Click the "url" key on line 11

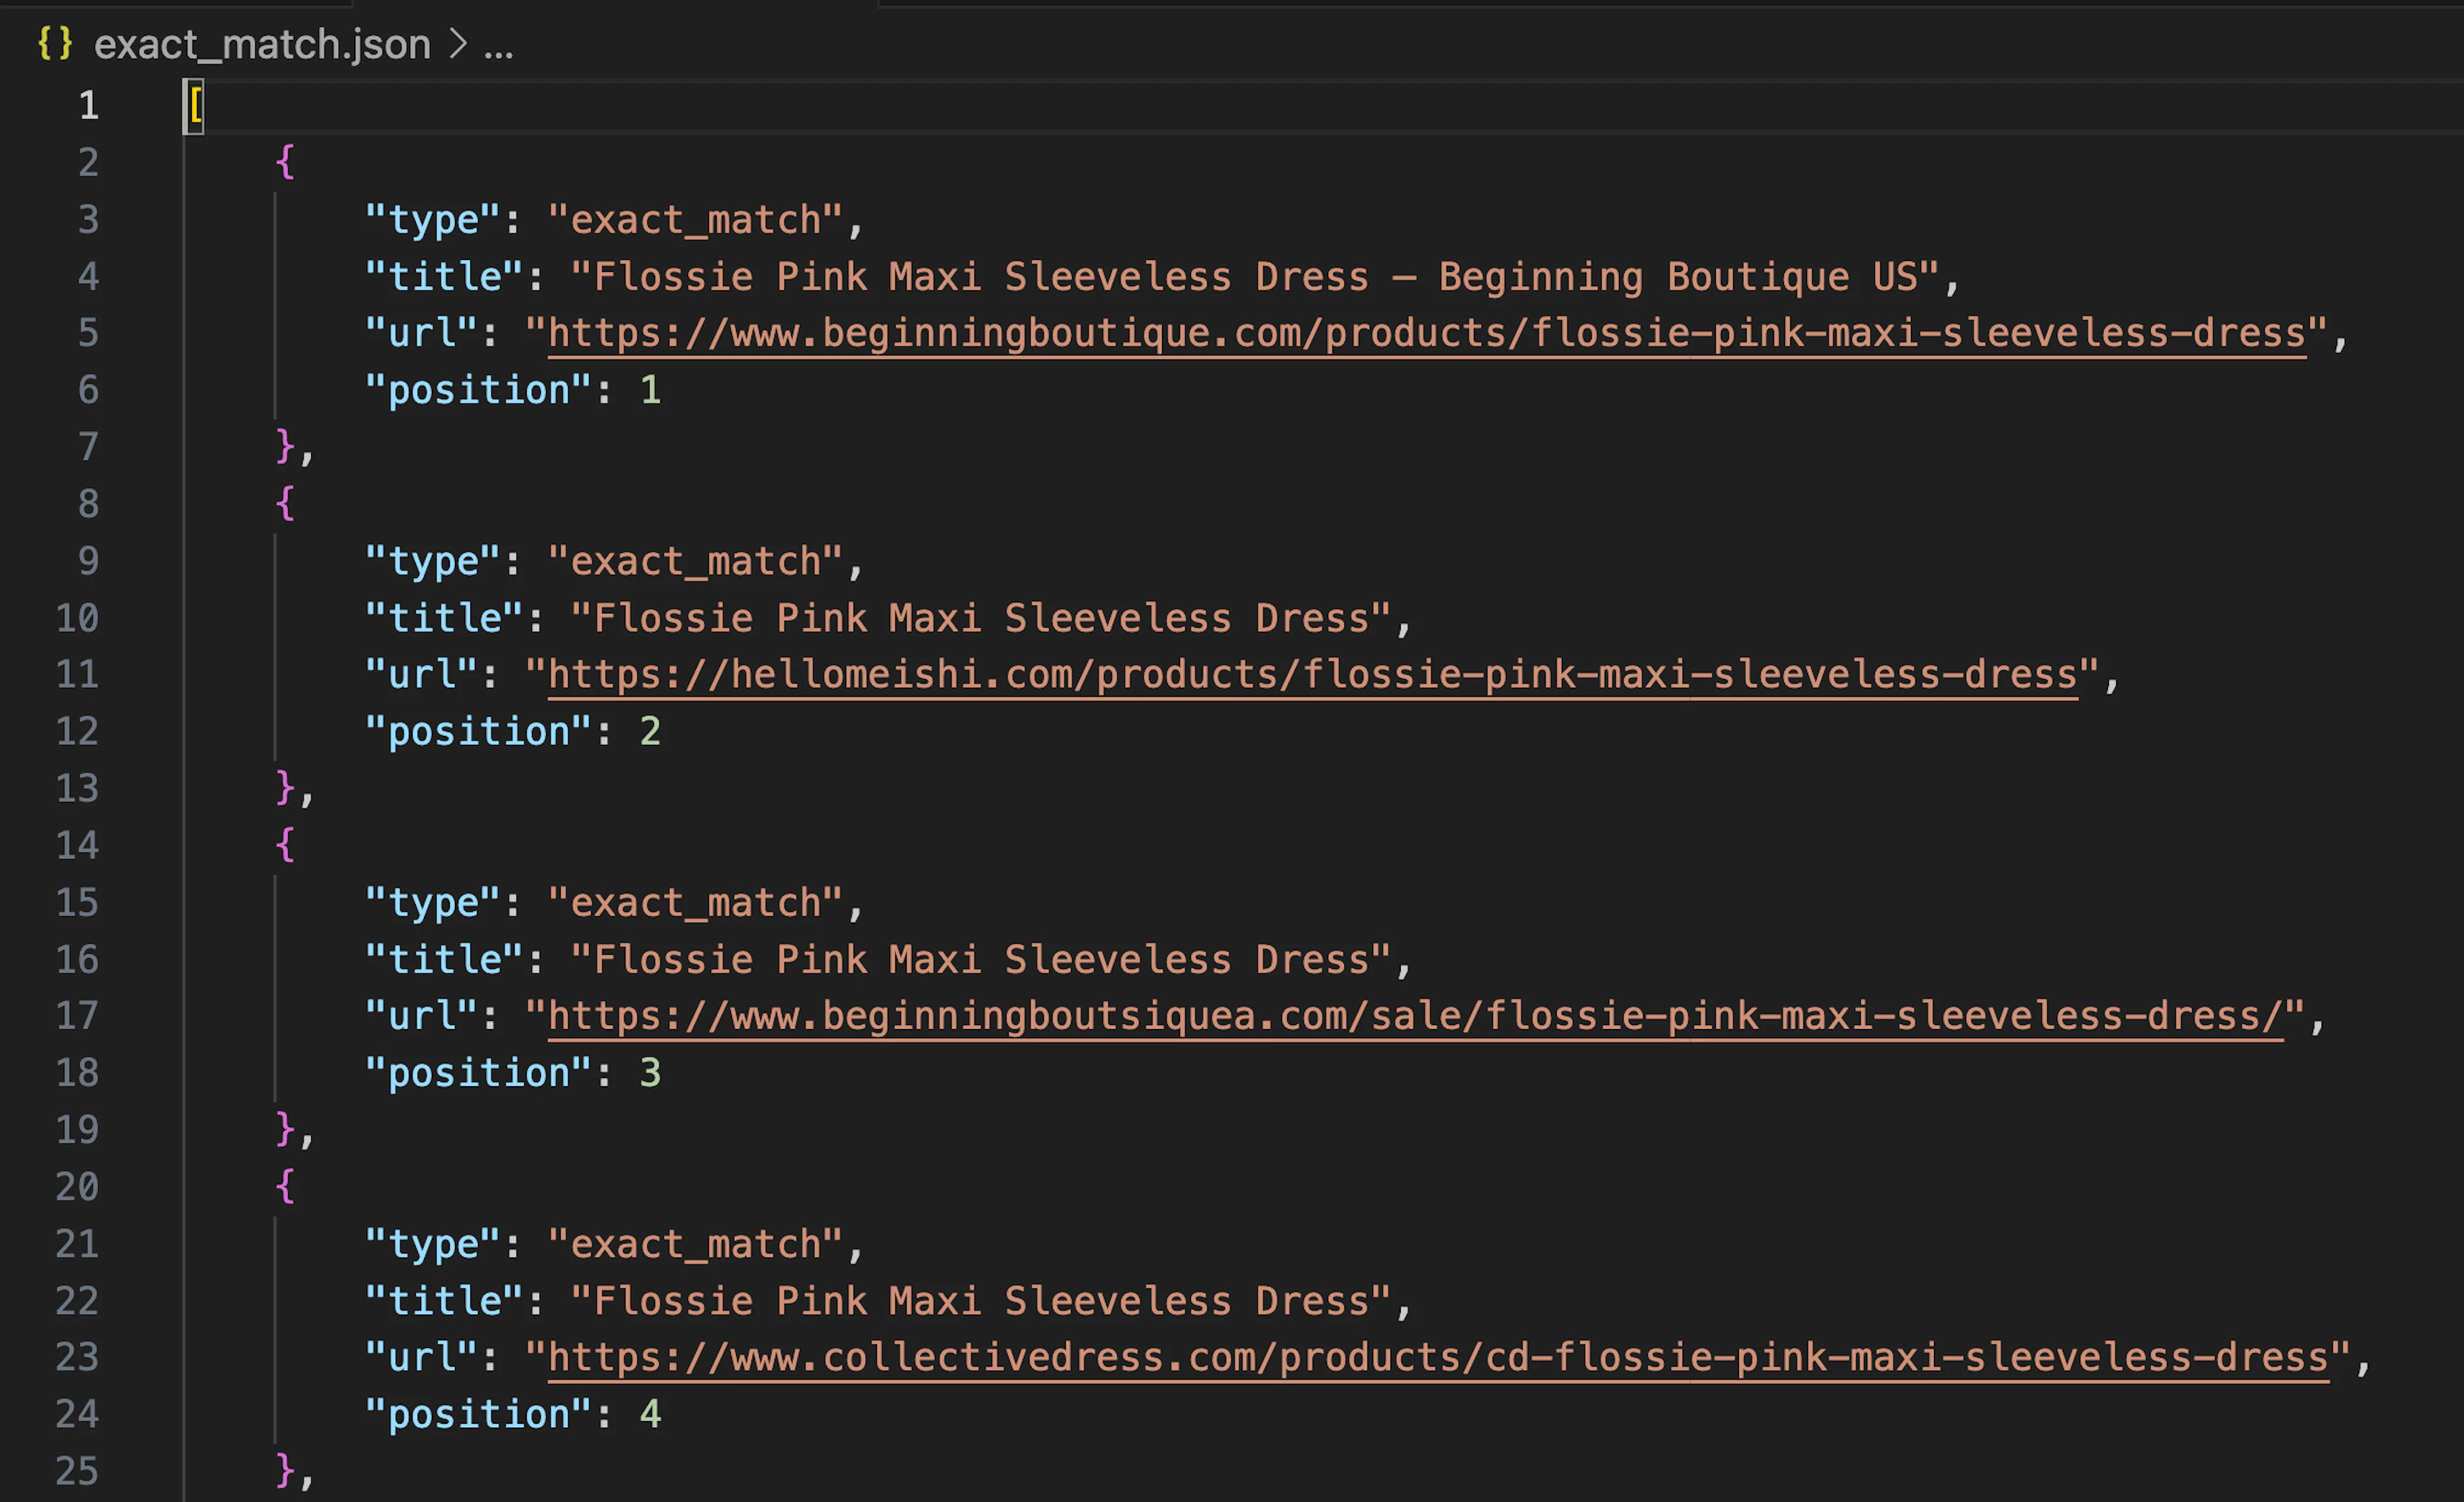click(421, 675)
